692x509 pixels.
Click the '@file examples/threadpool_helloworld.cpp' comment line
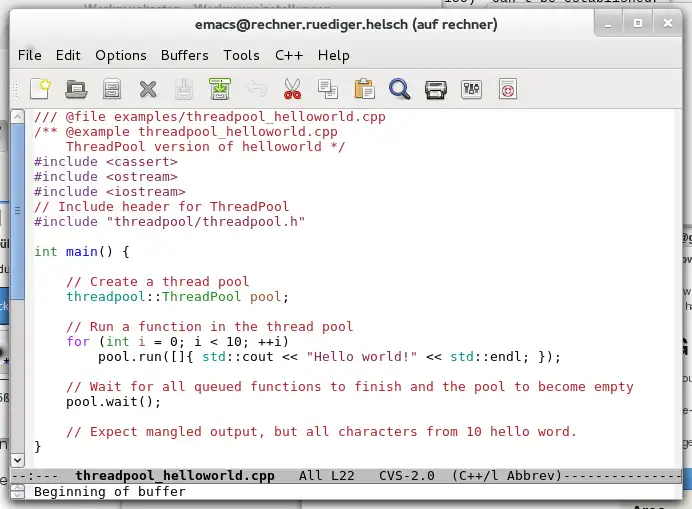tap(210, 117)
